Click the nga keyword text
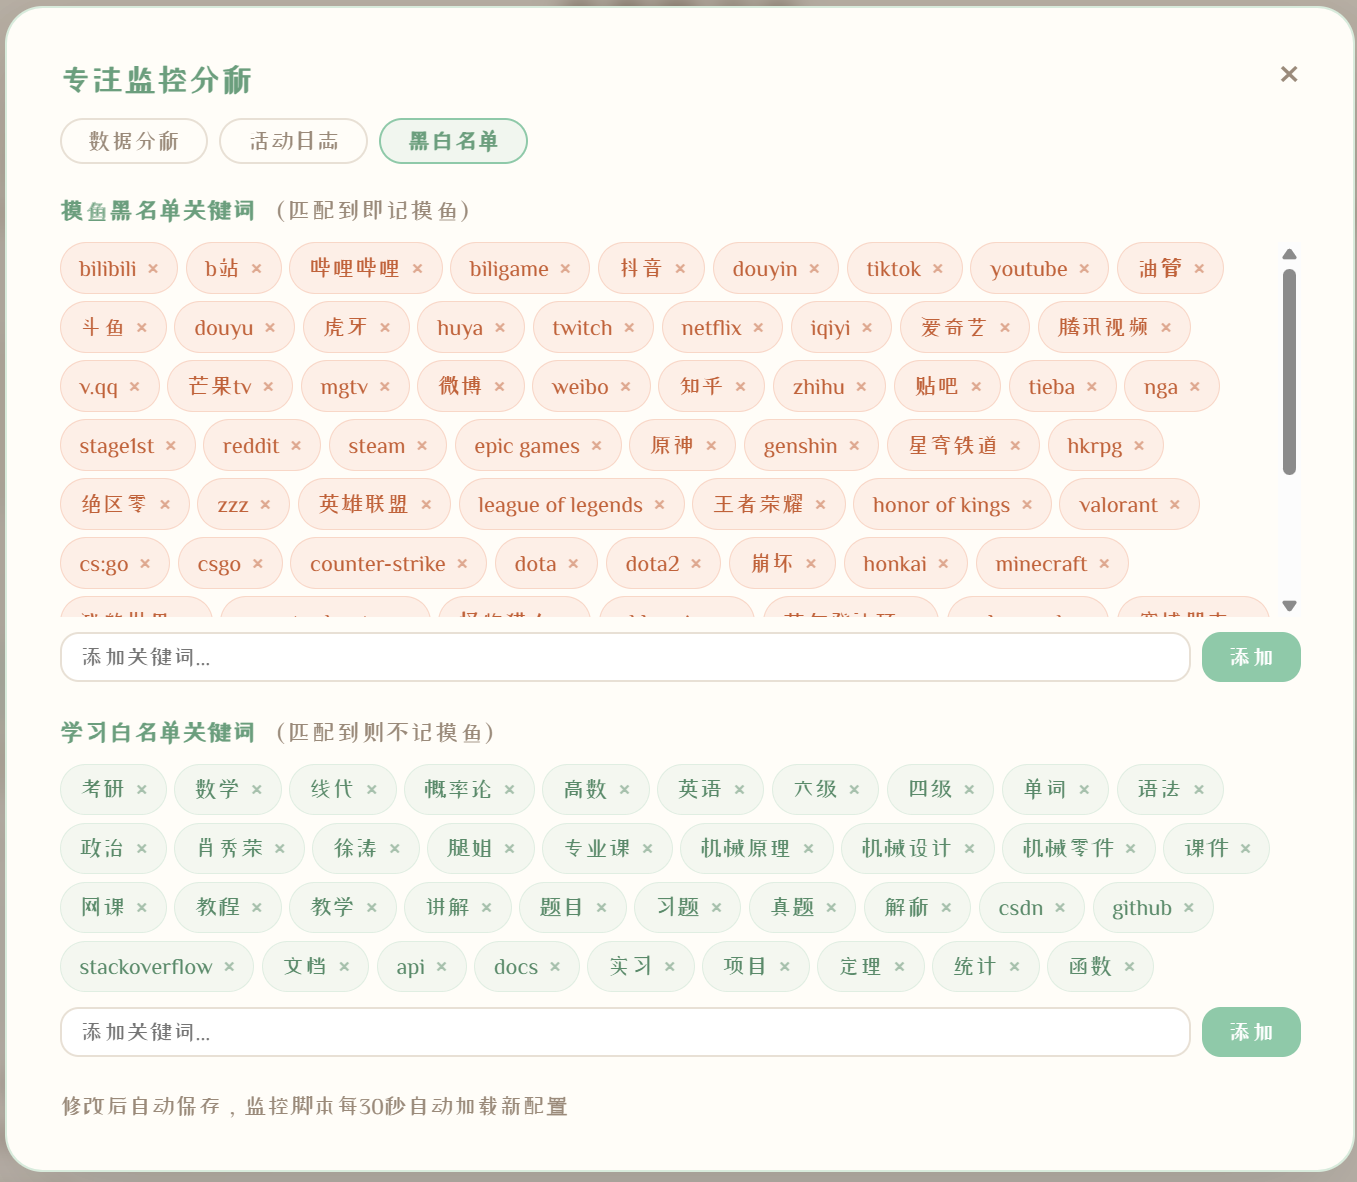This screenshot has width=1357, height=1182. tap(1161, 387)
